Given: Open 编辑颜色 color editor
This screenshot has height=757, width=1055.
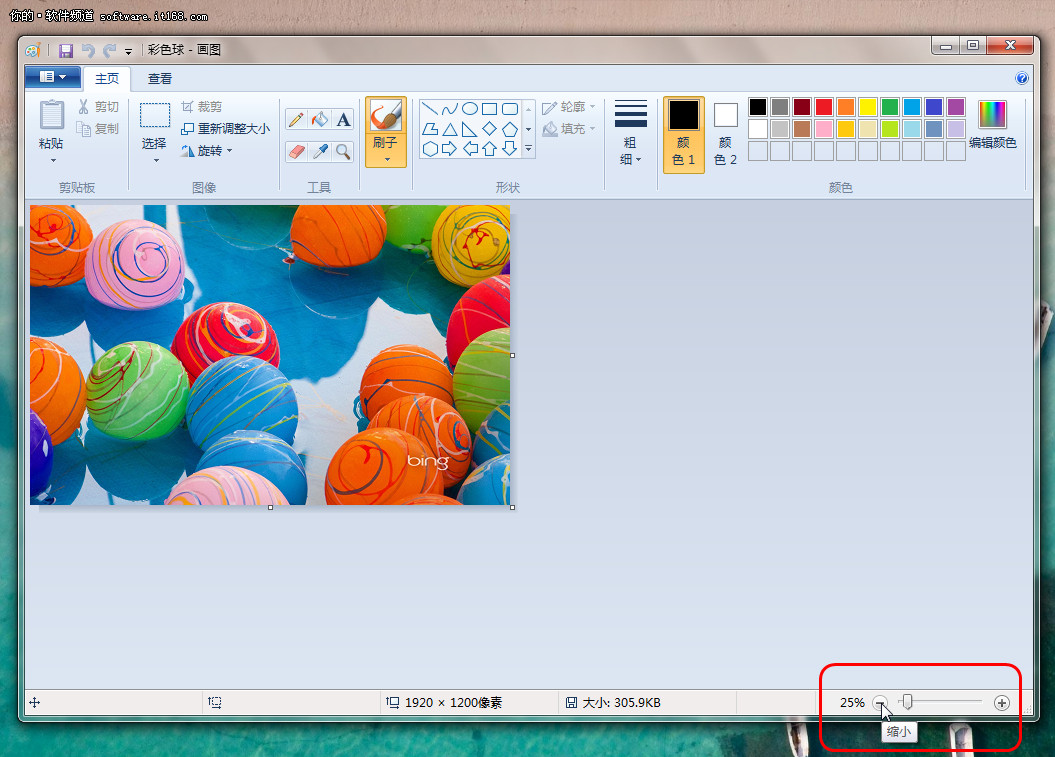Looking at the screenshot, I should pyautogui.click(x=992, y=124).
